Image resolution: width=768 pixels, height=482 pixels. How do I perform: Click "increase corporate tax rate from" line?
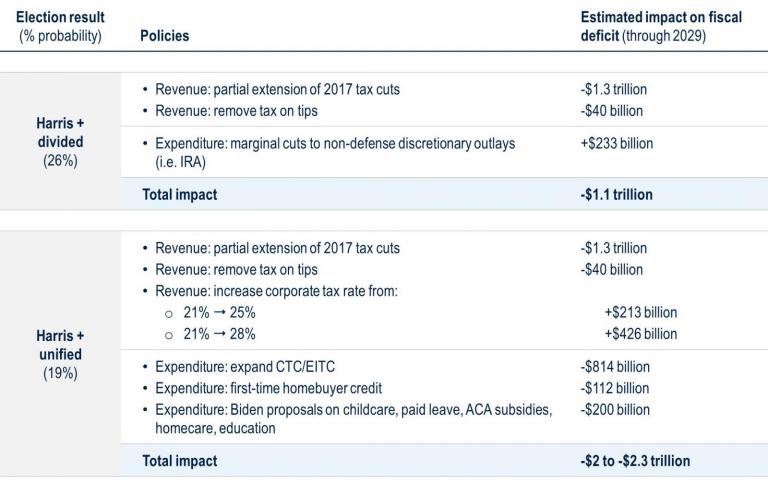pos(276,291)
